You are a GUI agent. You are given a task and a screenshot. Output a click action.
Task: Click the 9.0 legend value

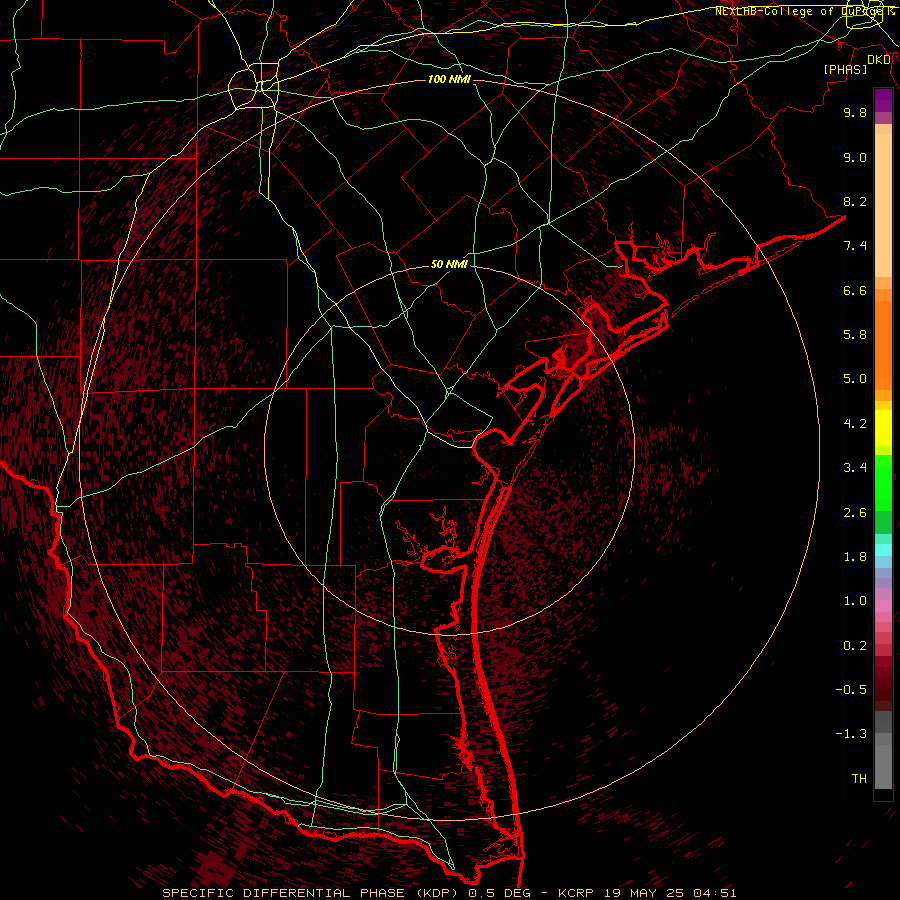tap(855, 157)
